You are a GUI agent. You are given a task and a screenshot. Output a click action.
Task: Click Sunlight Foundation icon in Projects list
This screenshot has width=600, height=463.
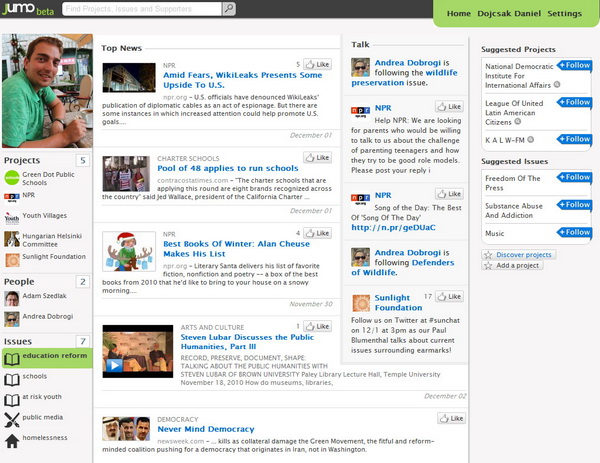(x=12, y=260)
